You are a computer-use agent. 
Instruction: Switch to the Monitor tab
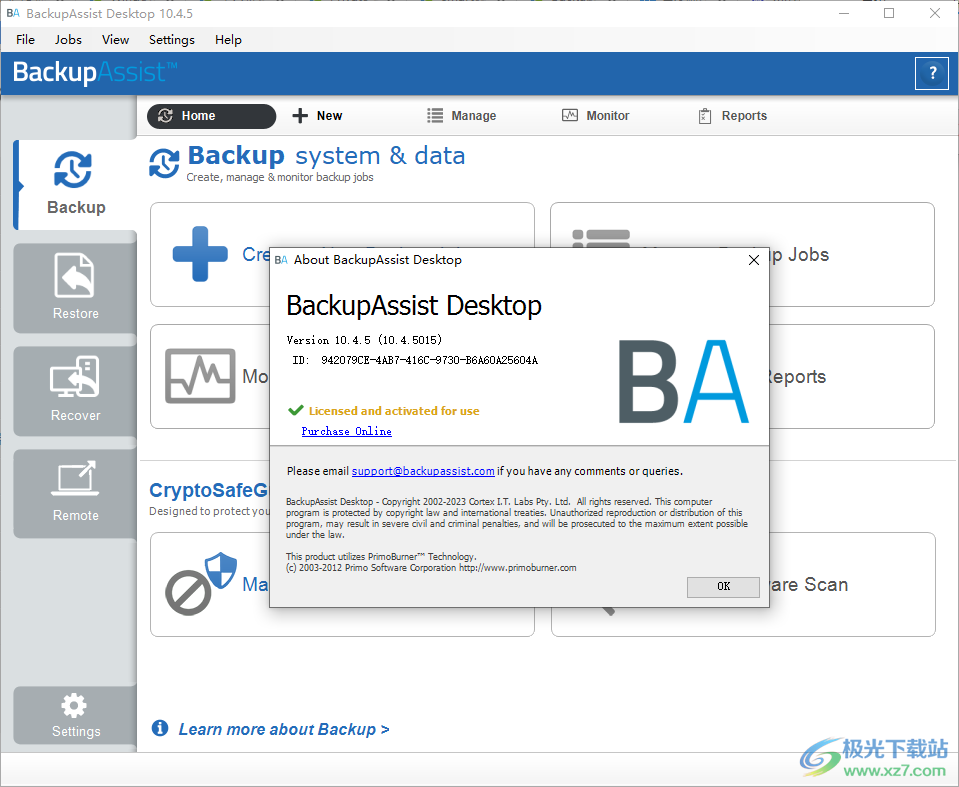[595, 116]
